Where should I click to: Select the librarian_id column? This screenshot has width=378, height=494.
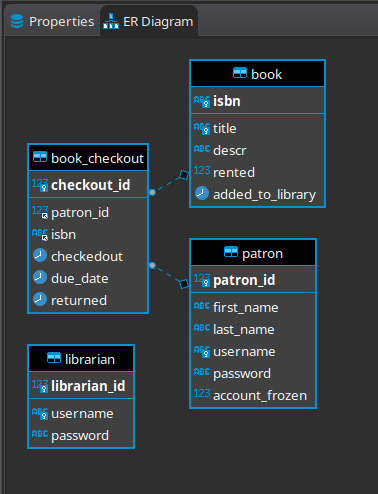click(81, 386)
